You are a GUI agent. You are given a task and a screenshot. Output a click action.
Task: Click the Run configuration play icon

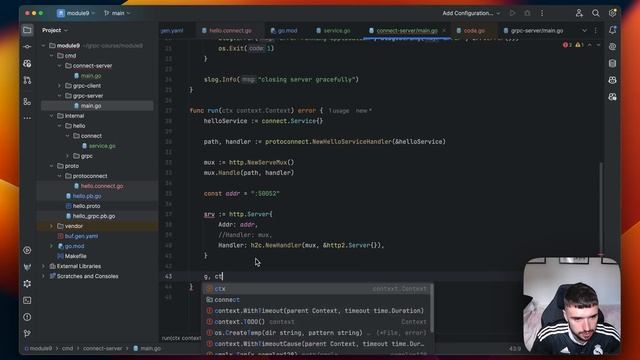[x=512, y=13]
